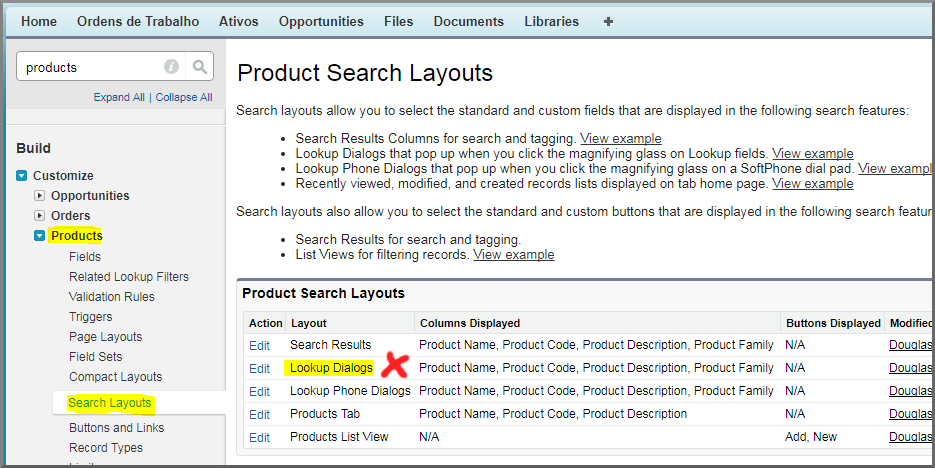This screenshot has width=935, height=468.
Task: Go to the Home tab
Action: click(39, 21)
